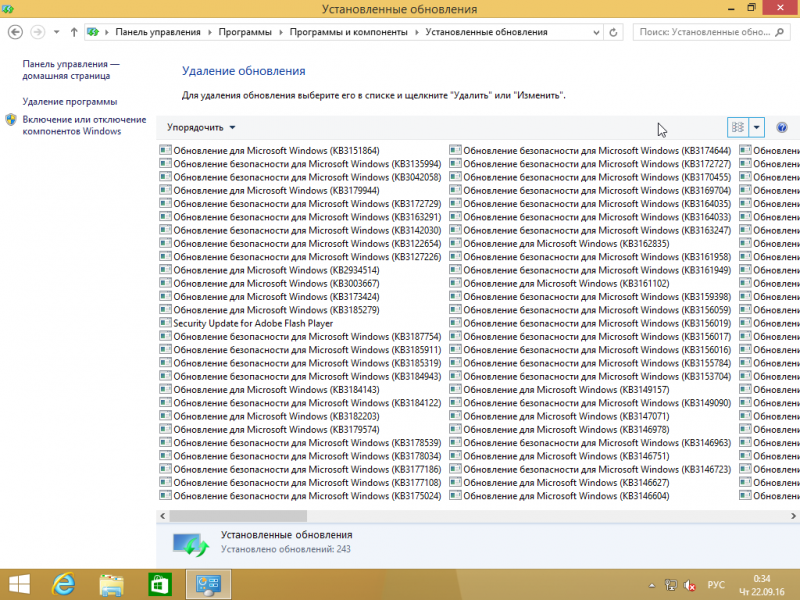The width and height of the screenshot is (800, 600).
Task: Select update KB3151864
Action: pyautogui.click(x=269, y=151)
